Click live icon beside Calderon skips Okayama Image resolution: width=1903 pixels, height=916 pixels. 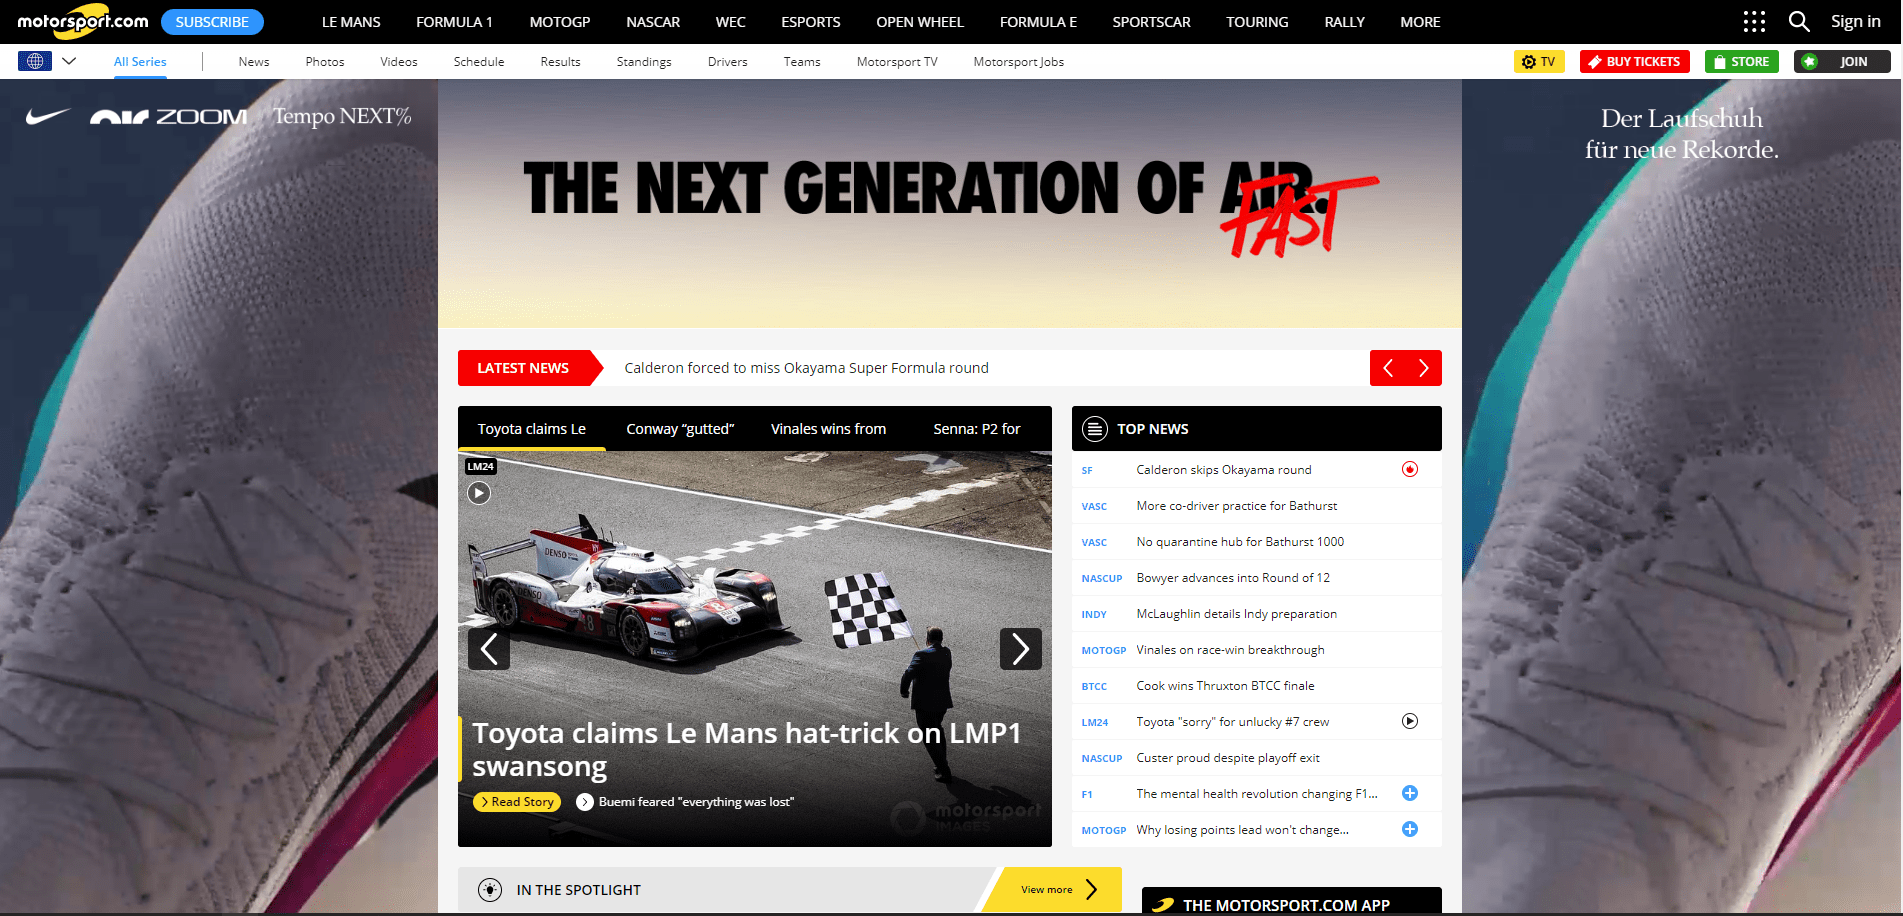(1410, 469)
